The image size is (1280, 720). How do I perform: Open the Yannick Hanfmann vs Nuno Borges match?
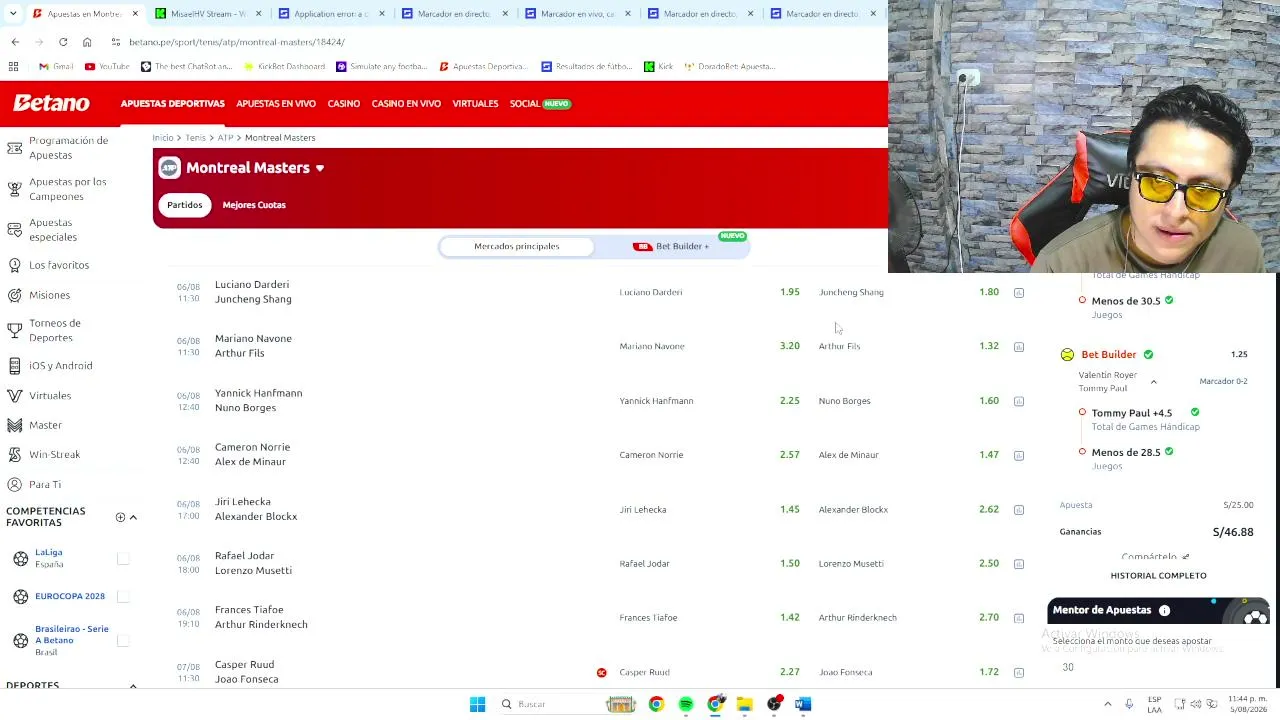(x=258, y=400)
